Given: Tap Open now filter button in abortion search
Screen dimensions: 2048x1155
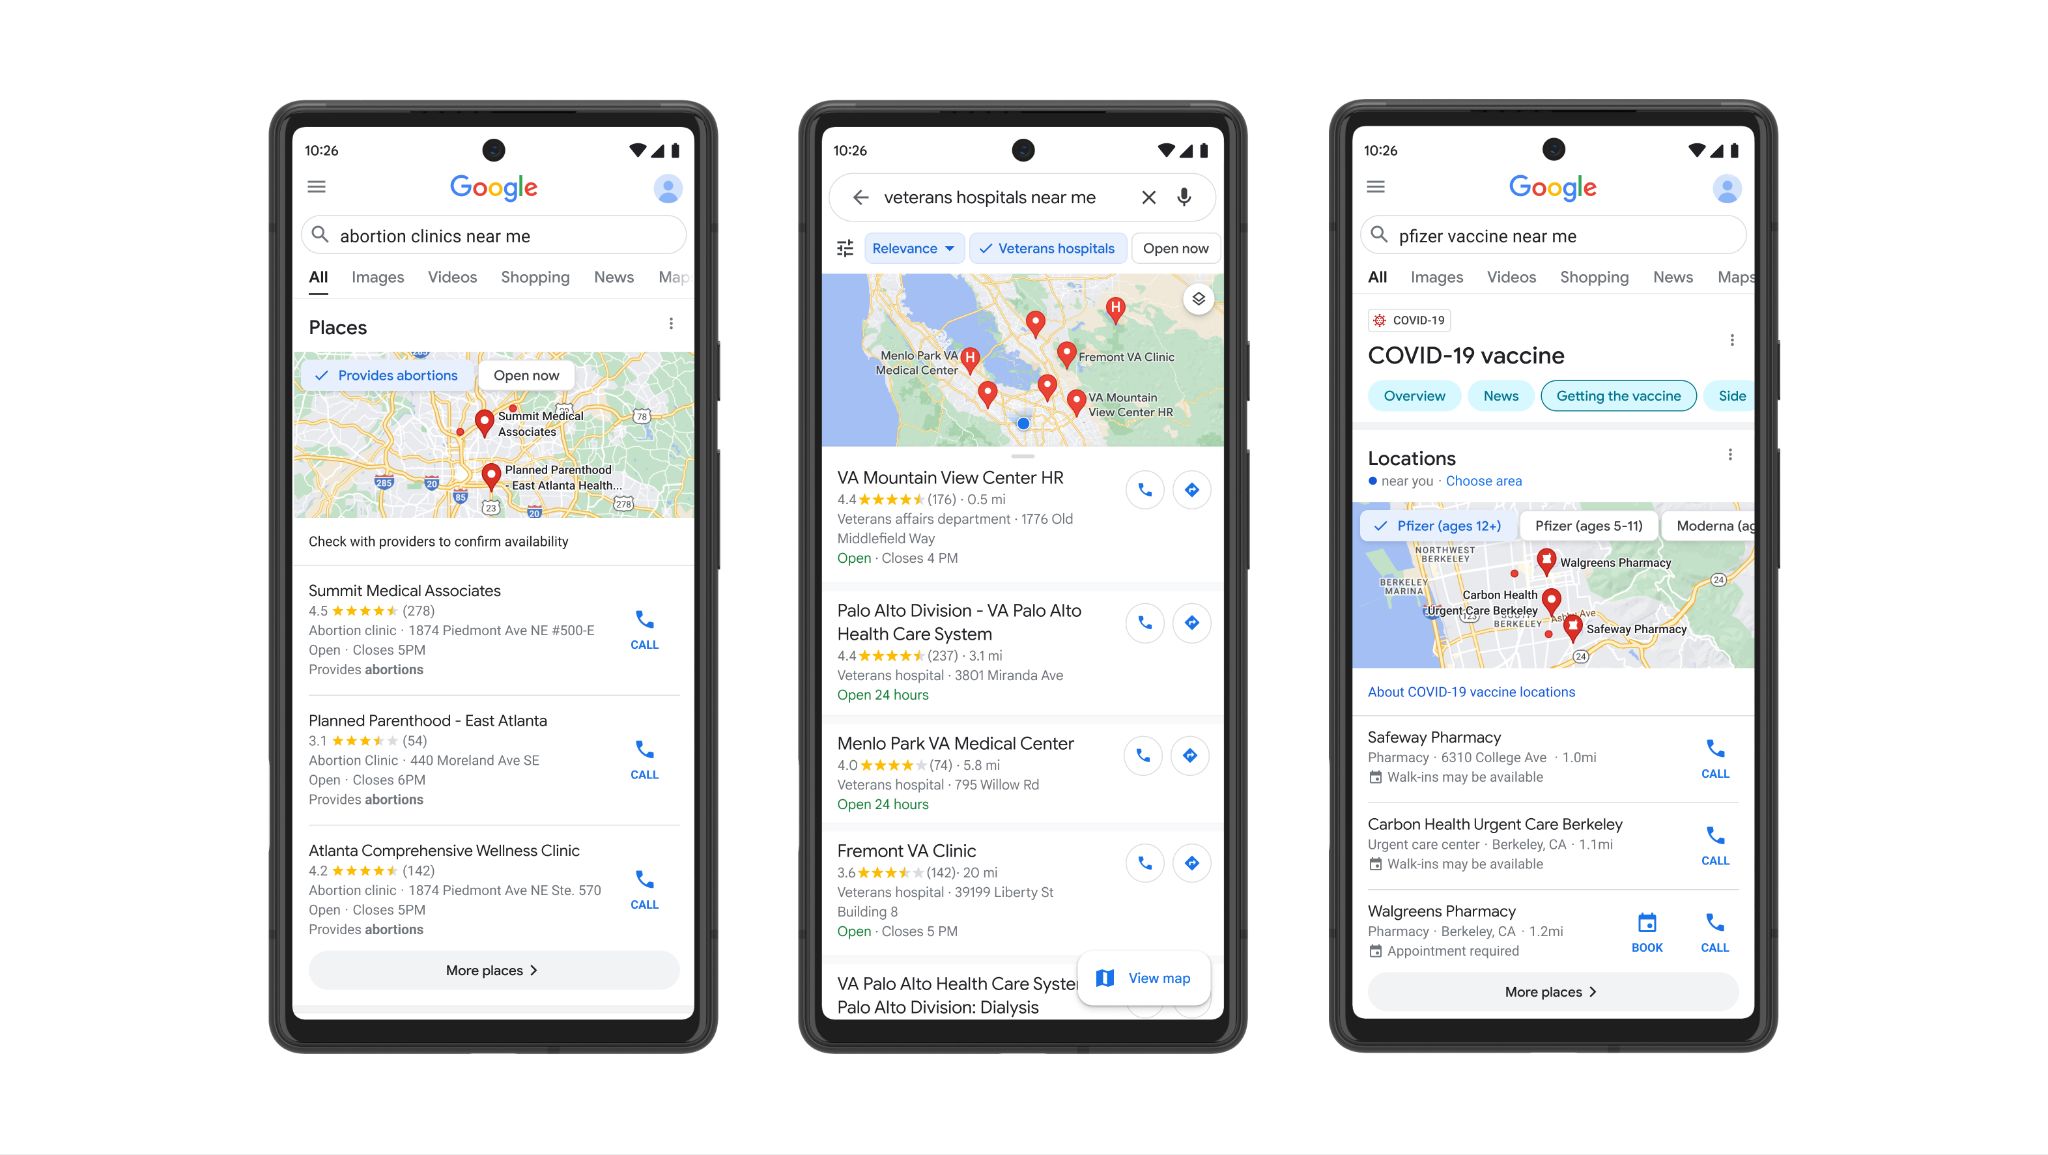Looking at the screenshot, I should 525,374.
